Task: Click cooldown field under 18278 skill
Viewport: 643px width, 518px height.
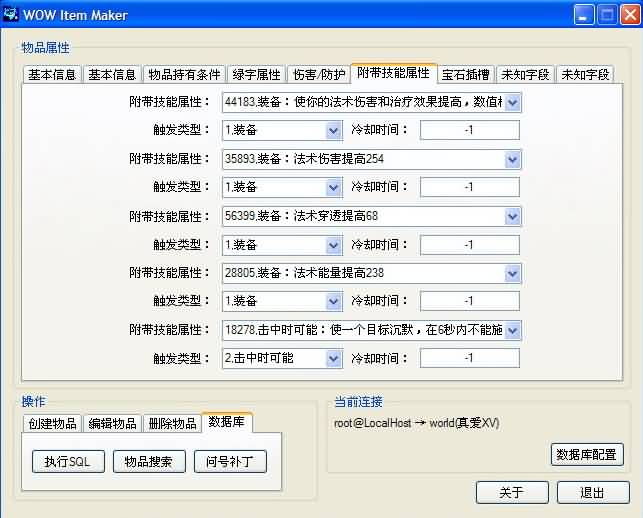Action: (470, 358)
